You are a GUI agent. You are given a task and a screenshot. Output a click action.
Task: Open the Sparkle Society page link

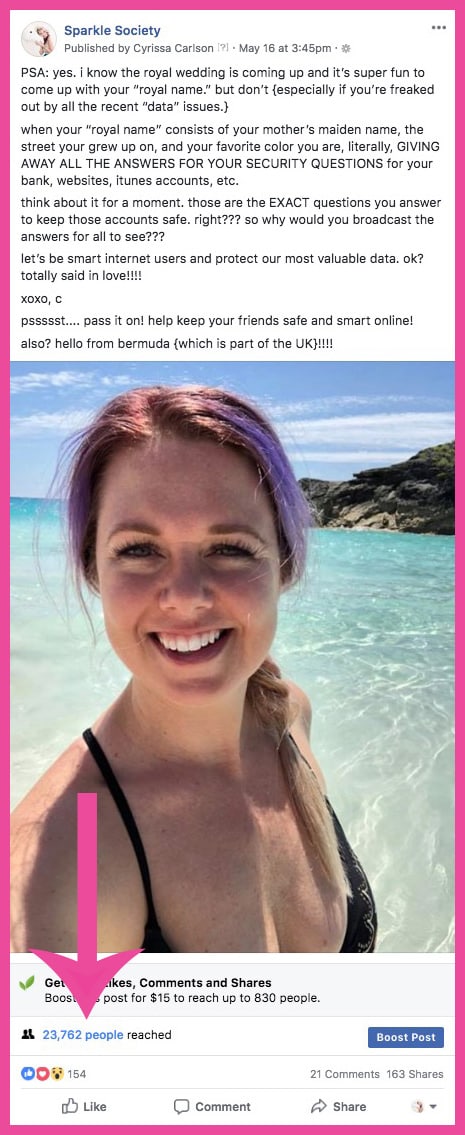click(112, 30)
